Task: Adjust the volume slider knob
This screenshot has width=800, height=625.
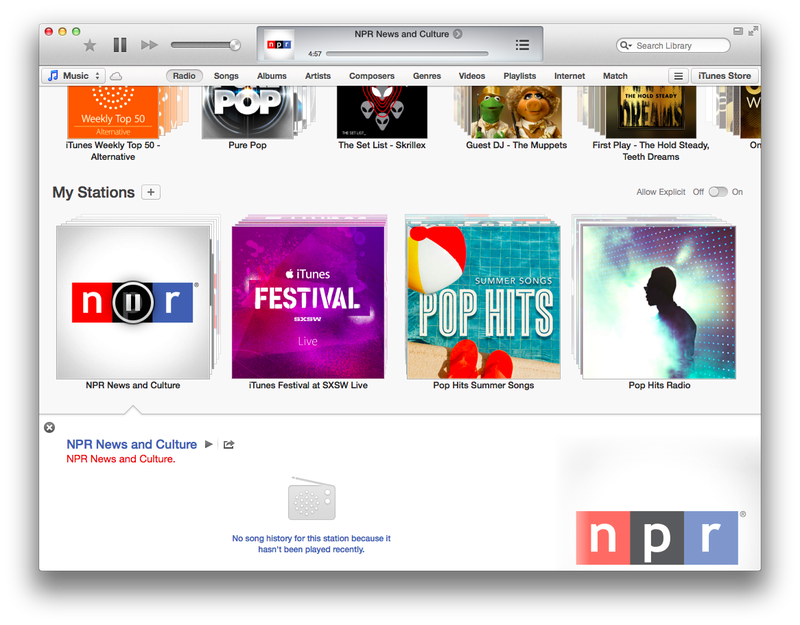Action: (x=235, y=45)
